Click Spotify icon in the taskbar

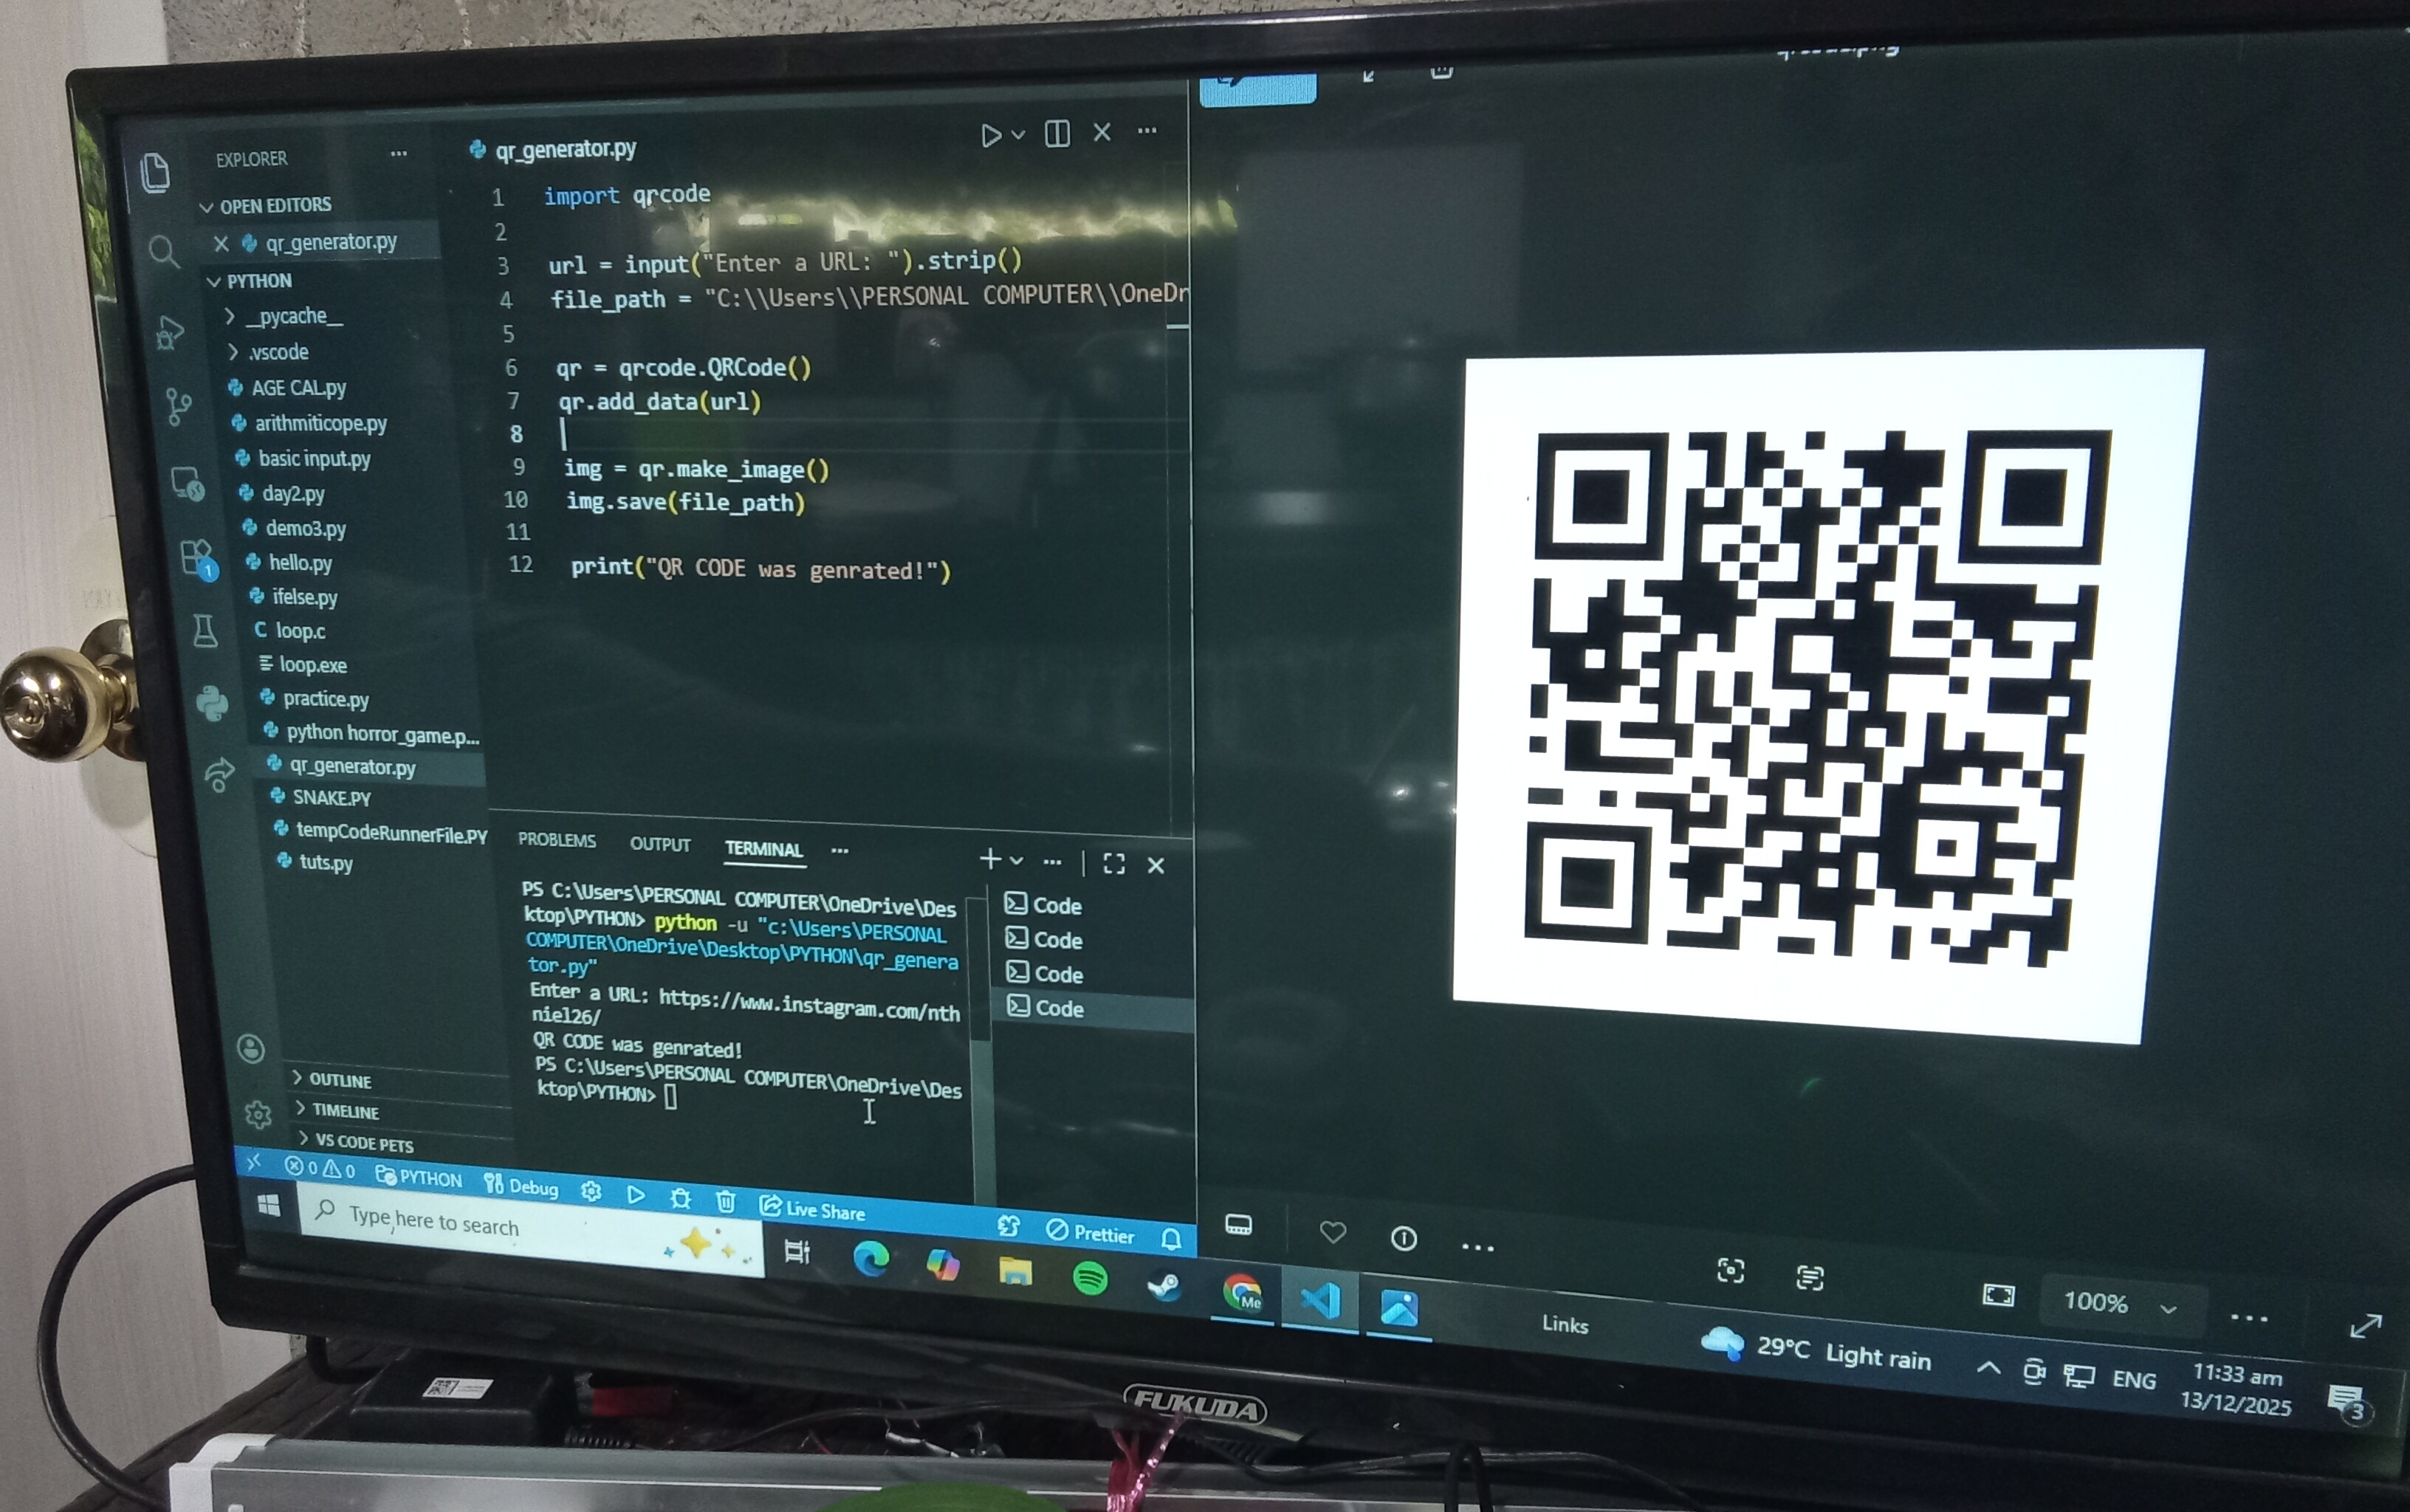[x=1090, y=1277]
